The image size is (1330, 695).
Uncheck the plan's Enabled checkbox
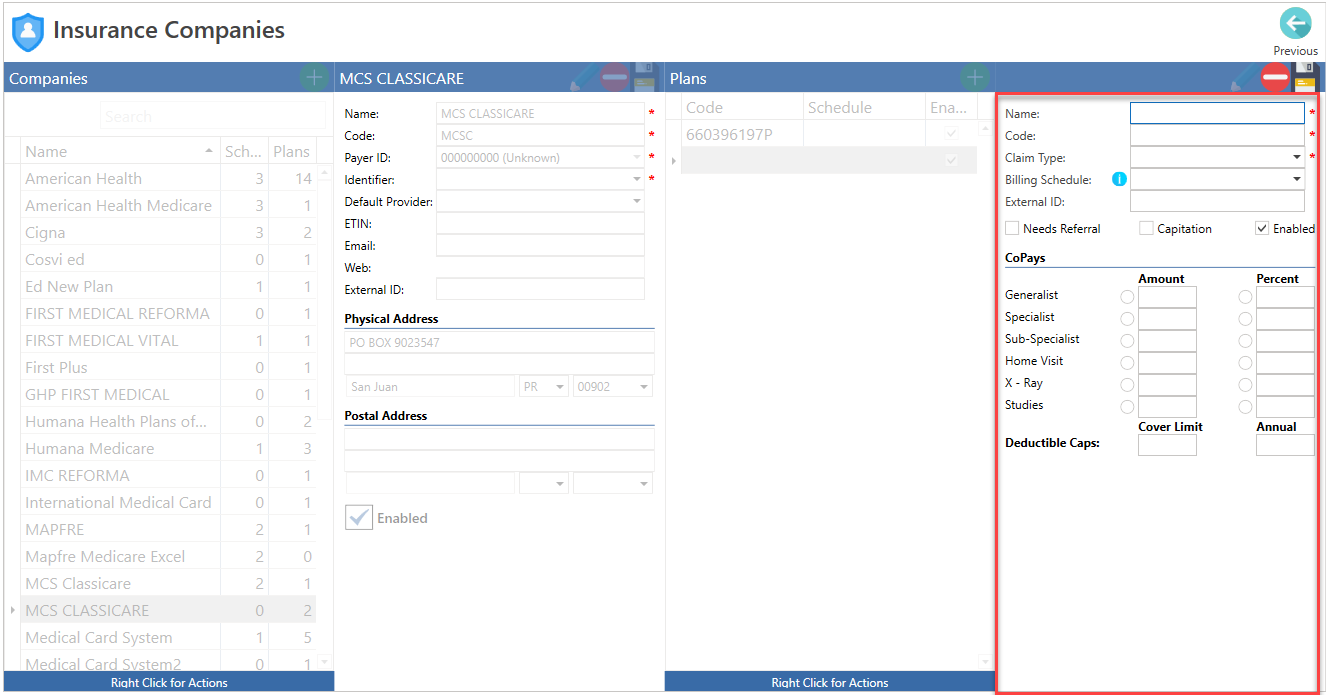(x=1262, y=229)
